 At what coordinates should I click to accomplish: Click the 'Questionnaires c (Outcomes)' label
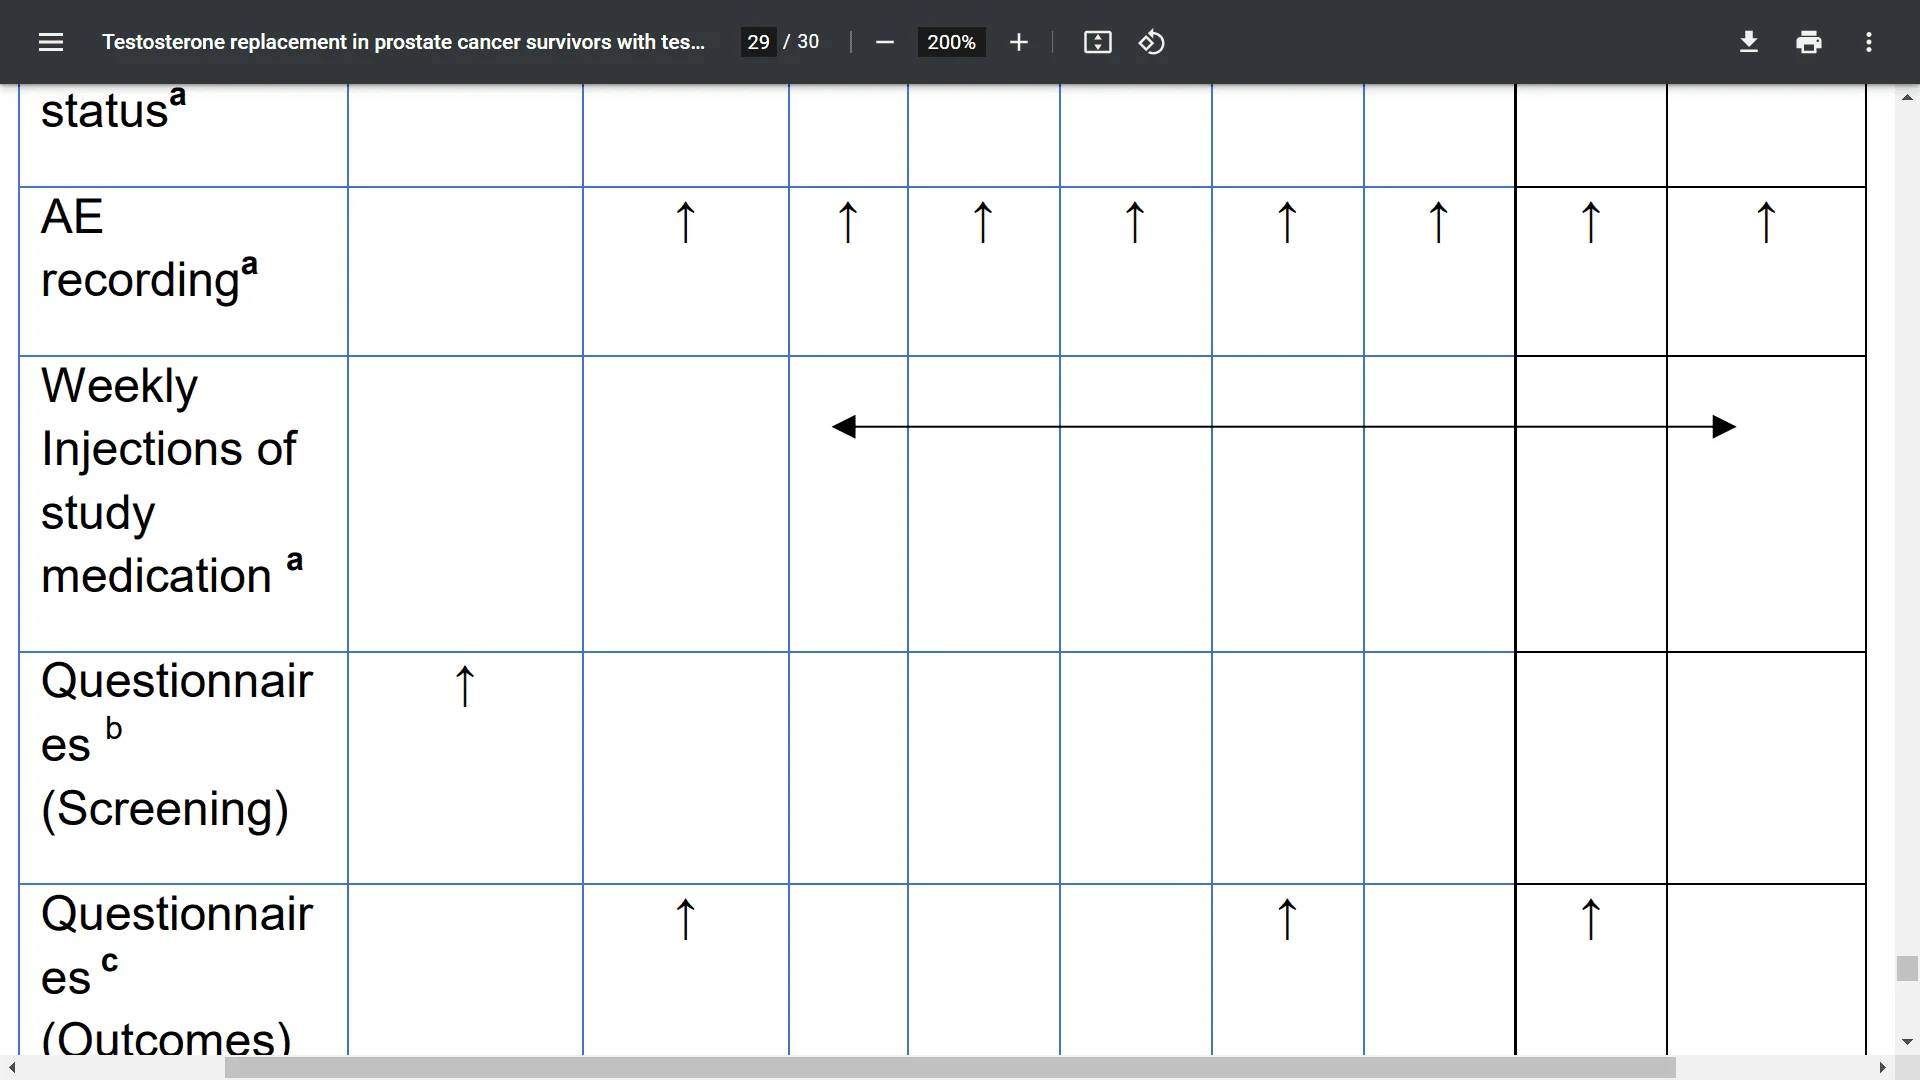[176, 976]
